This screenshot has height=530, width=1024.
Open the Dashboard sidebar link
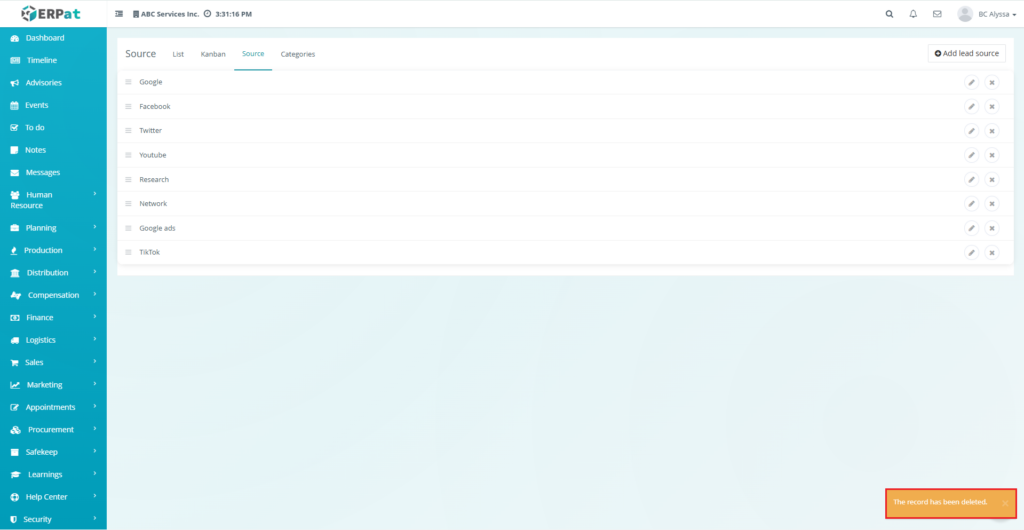pos(45,38)
